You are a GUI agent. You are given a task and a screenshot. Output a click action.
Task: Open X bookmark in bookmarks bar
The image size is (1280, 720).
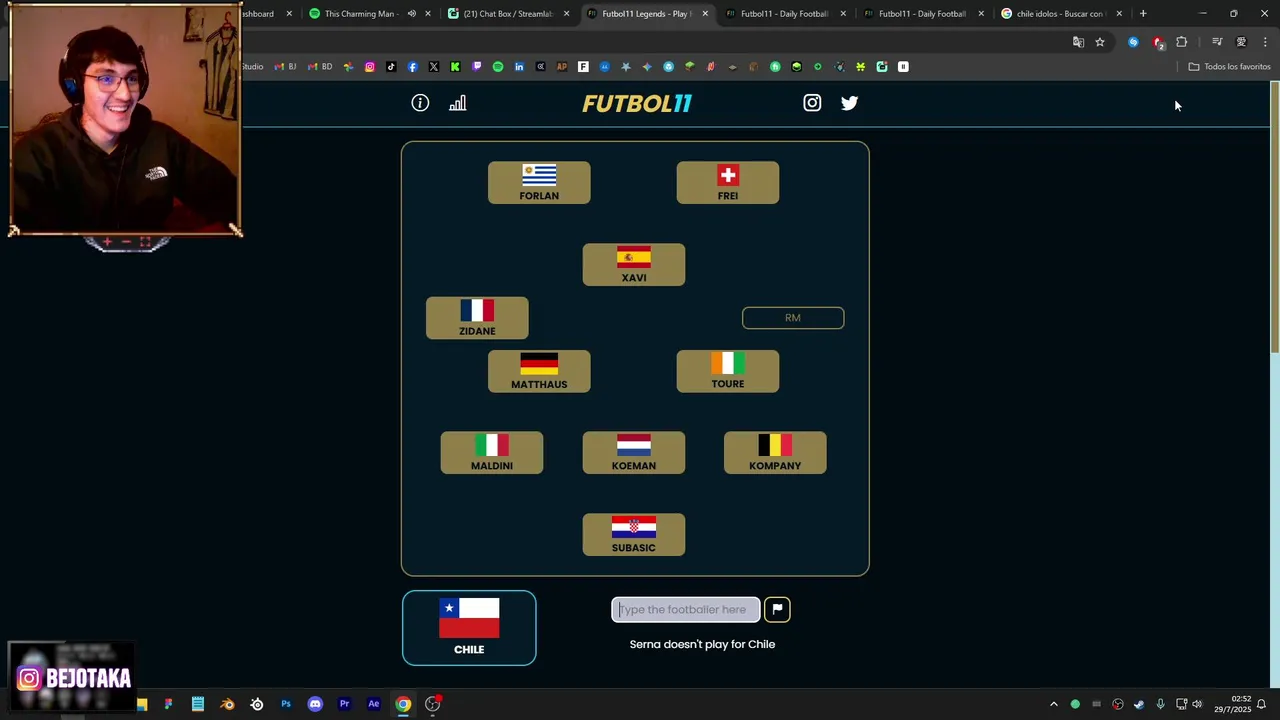point(434,67)
